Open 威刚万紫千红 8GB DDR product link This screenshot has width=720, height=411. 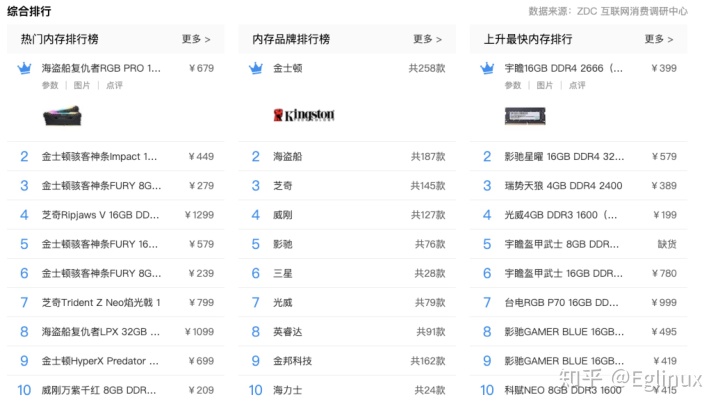[x=99, y=390]
